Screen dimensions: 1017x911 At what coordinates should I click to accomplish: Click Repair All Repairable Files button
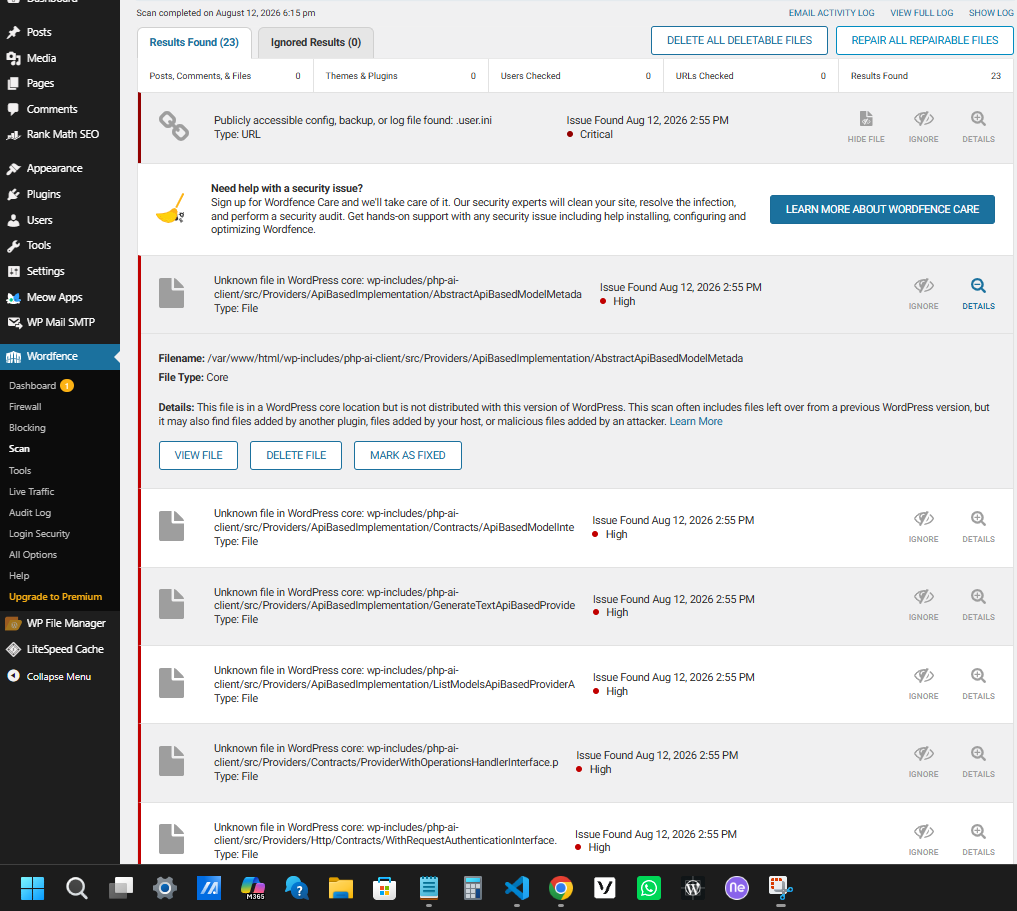(925, 40)
